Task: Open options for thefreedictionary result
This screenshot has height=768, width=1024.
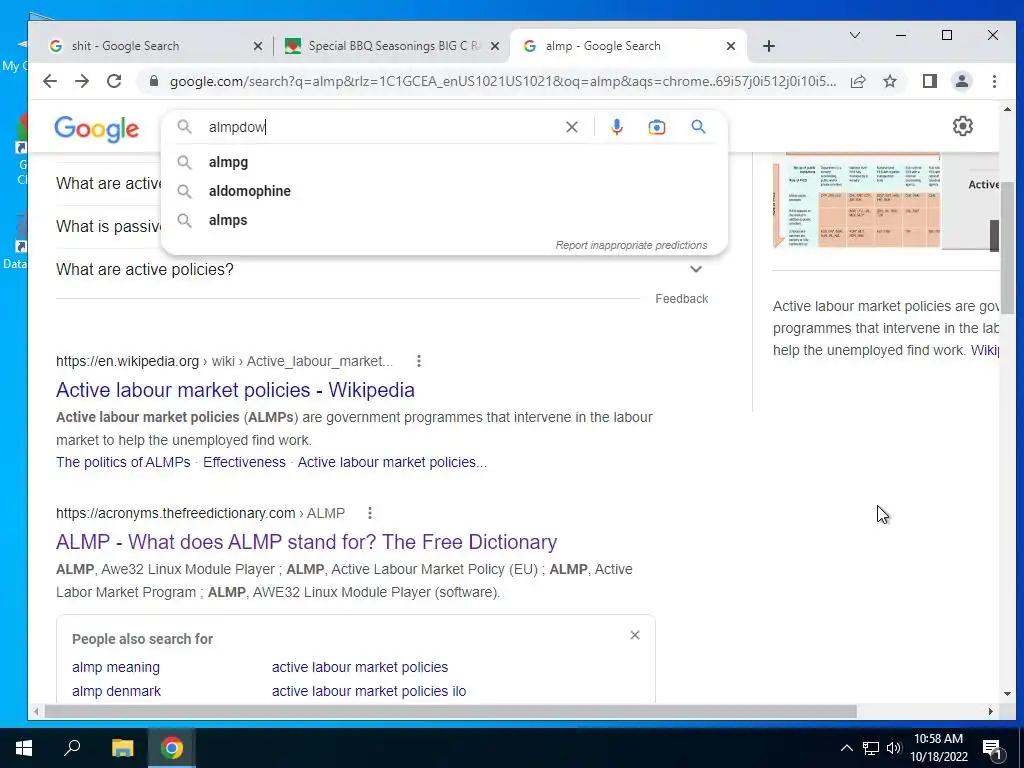Action: 370,513
